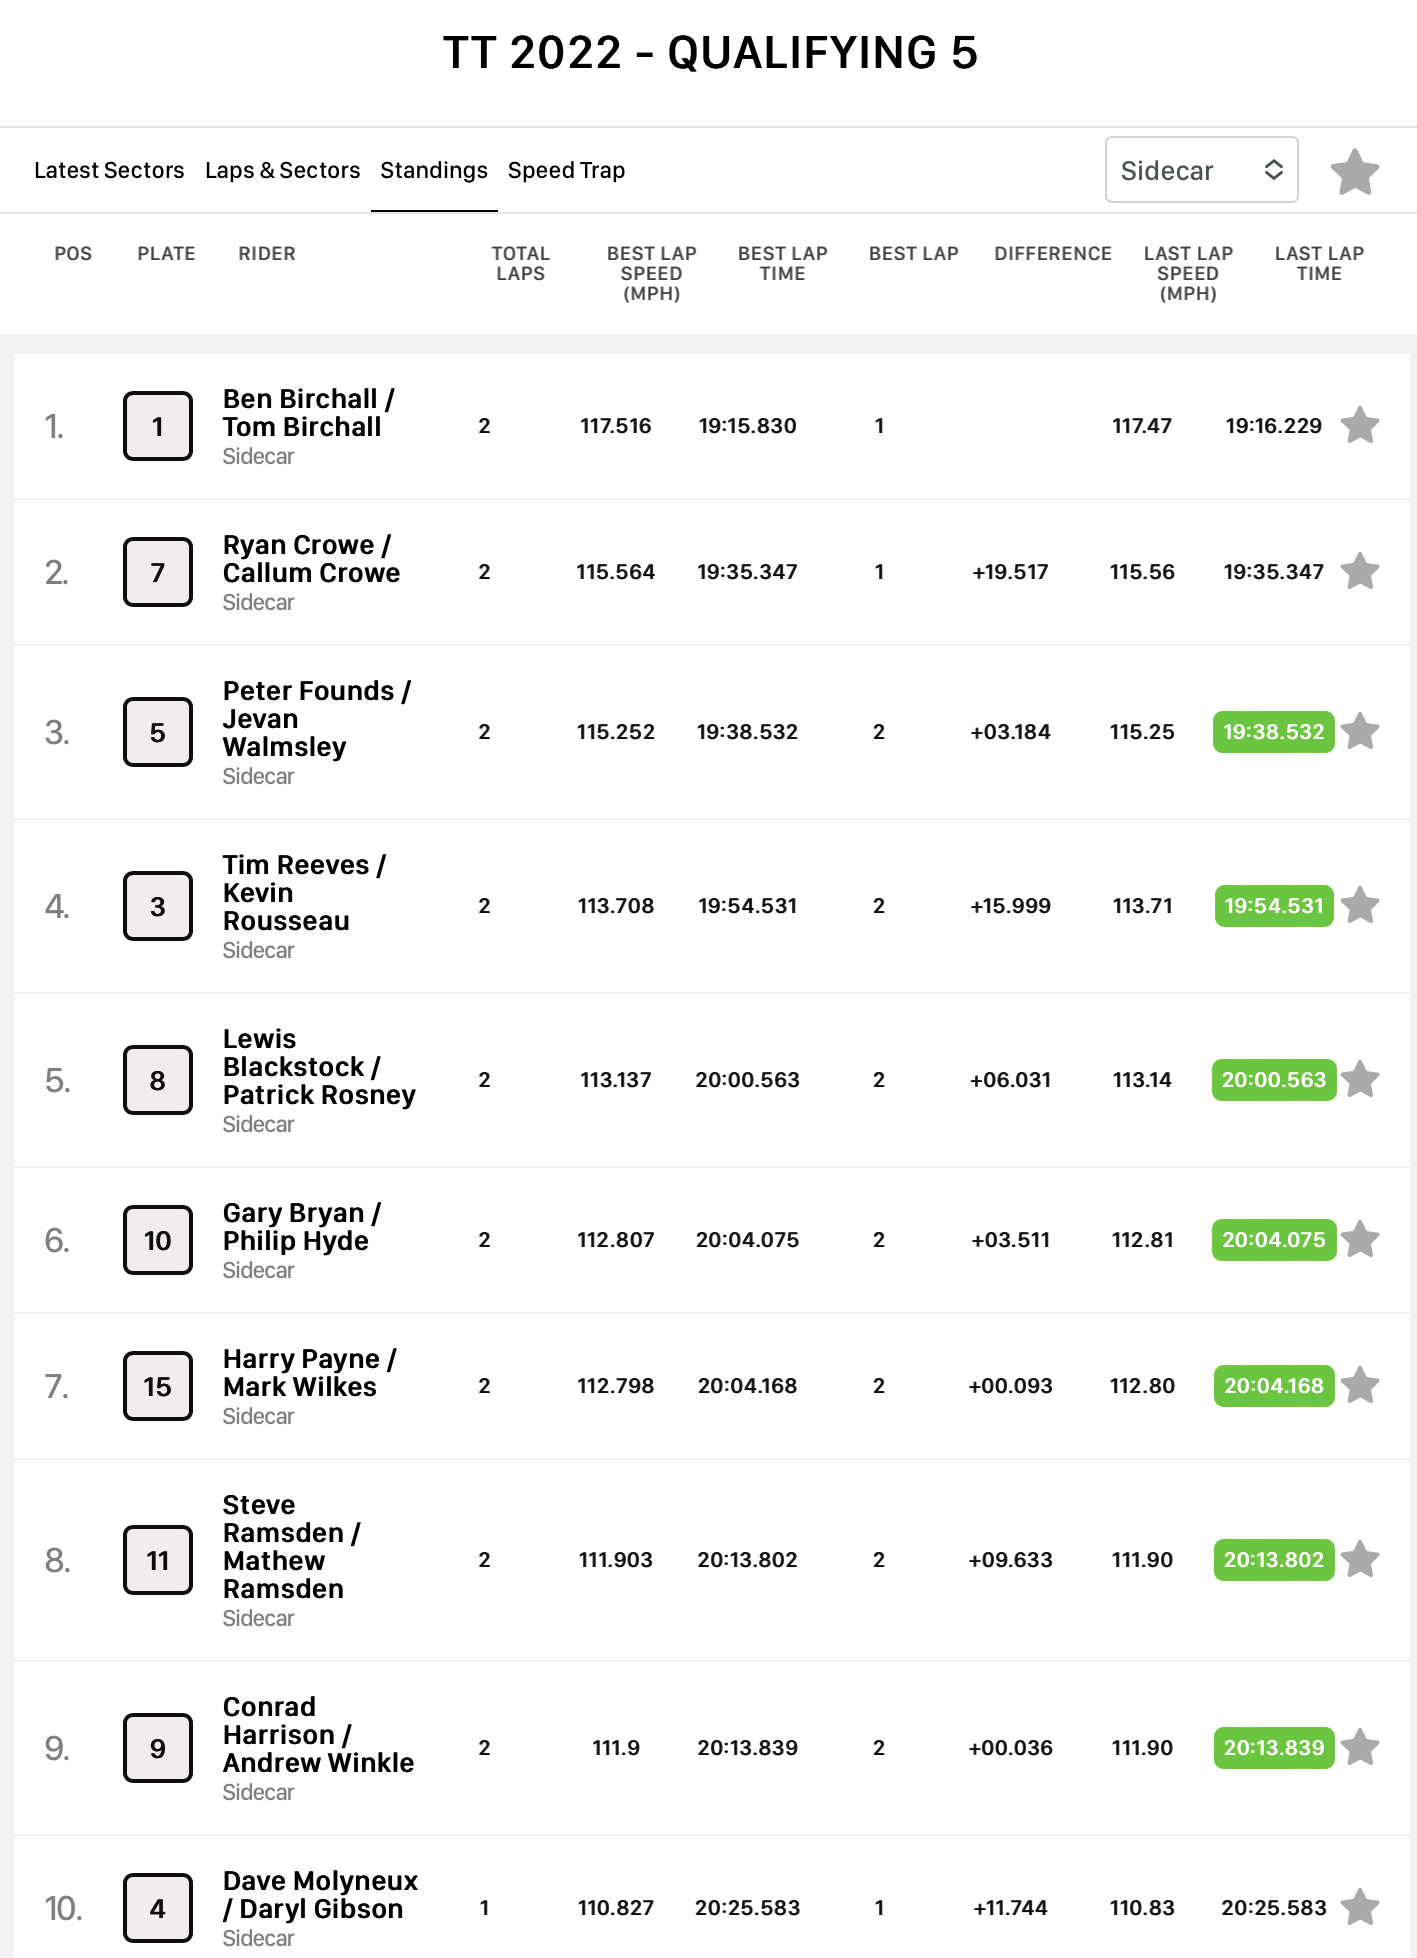Favorite Lewis Blackstock / Patrick Rosney star

1360,1080
